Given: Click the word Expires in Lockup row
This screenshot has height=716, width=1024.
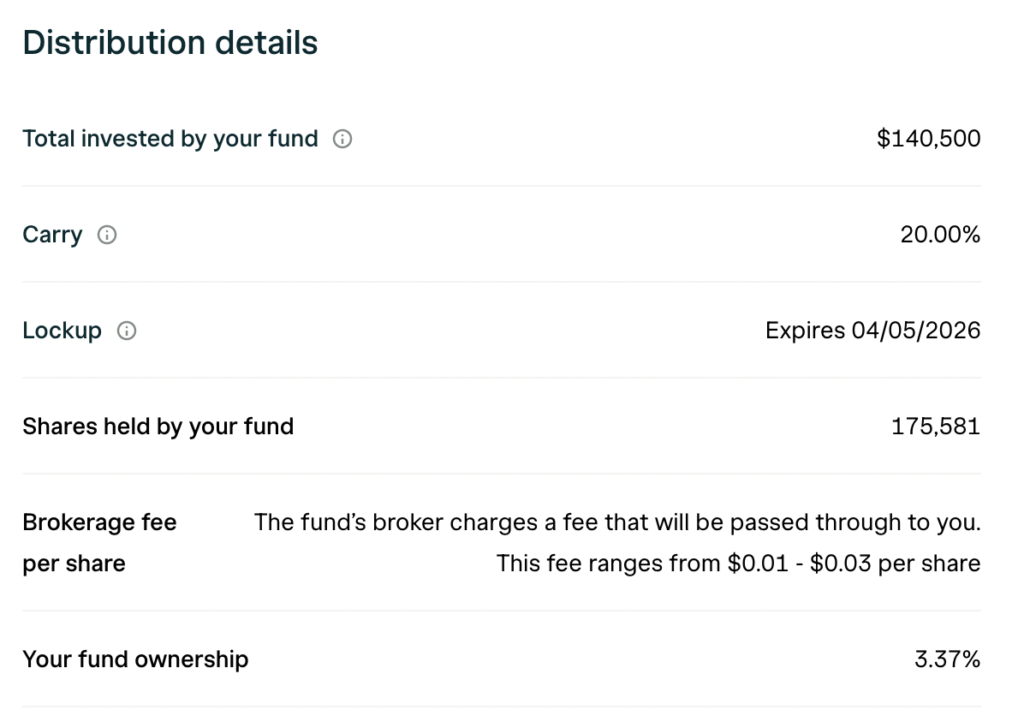Looking at the screenshot, I should [x=805, y=331].
